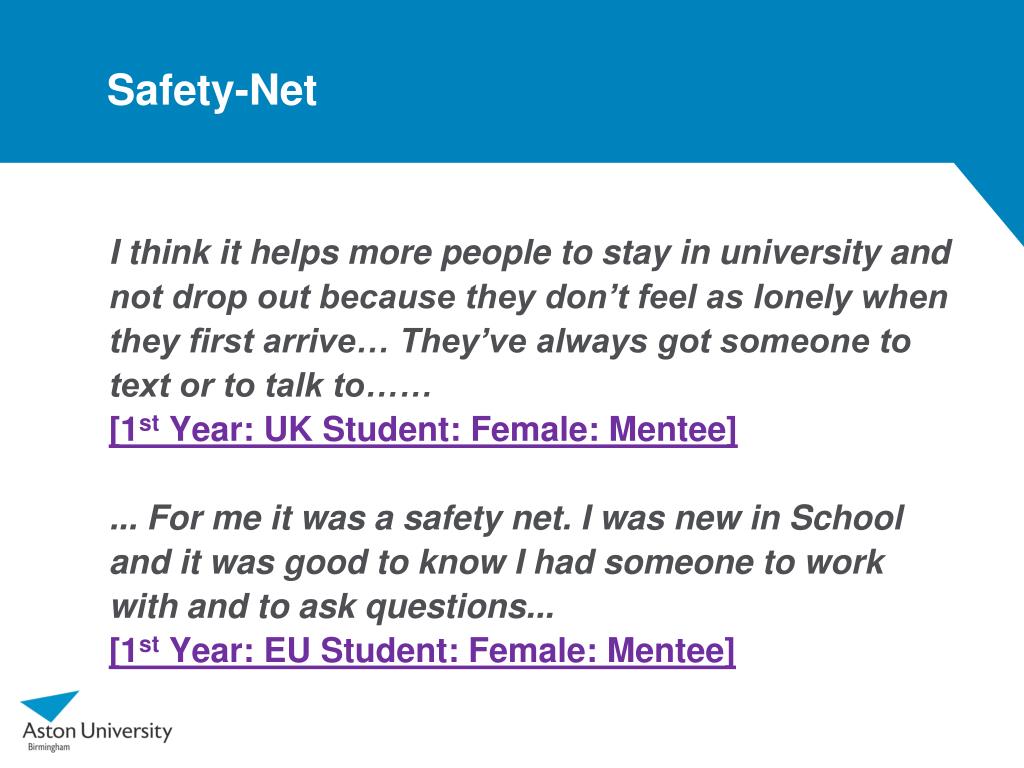Open the EU Student Female Mentee link
This screenshot has height=768, width=1024.
[423, 650]
